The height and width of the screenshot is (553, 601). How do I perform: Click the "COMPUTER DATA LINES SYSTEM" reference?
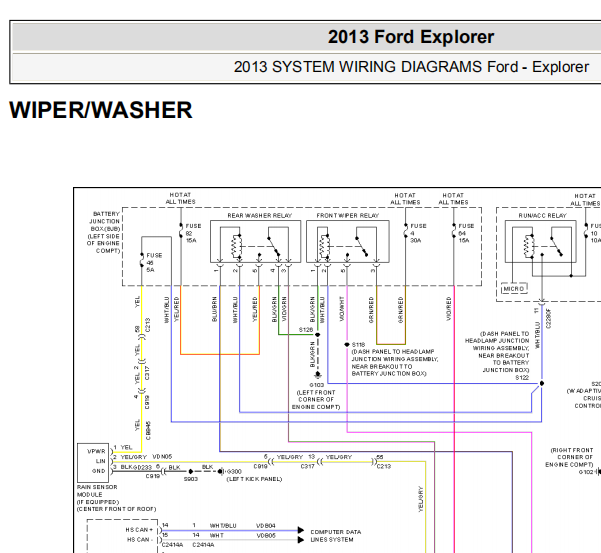point(335,536)
